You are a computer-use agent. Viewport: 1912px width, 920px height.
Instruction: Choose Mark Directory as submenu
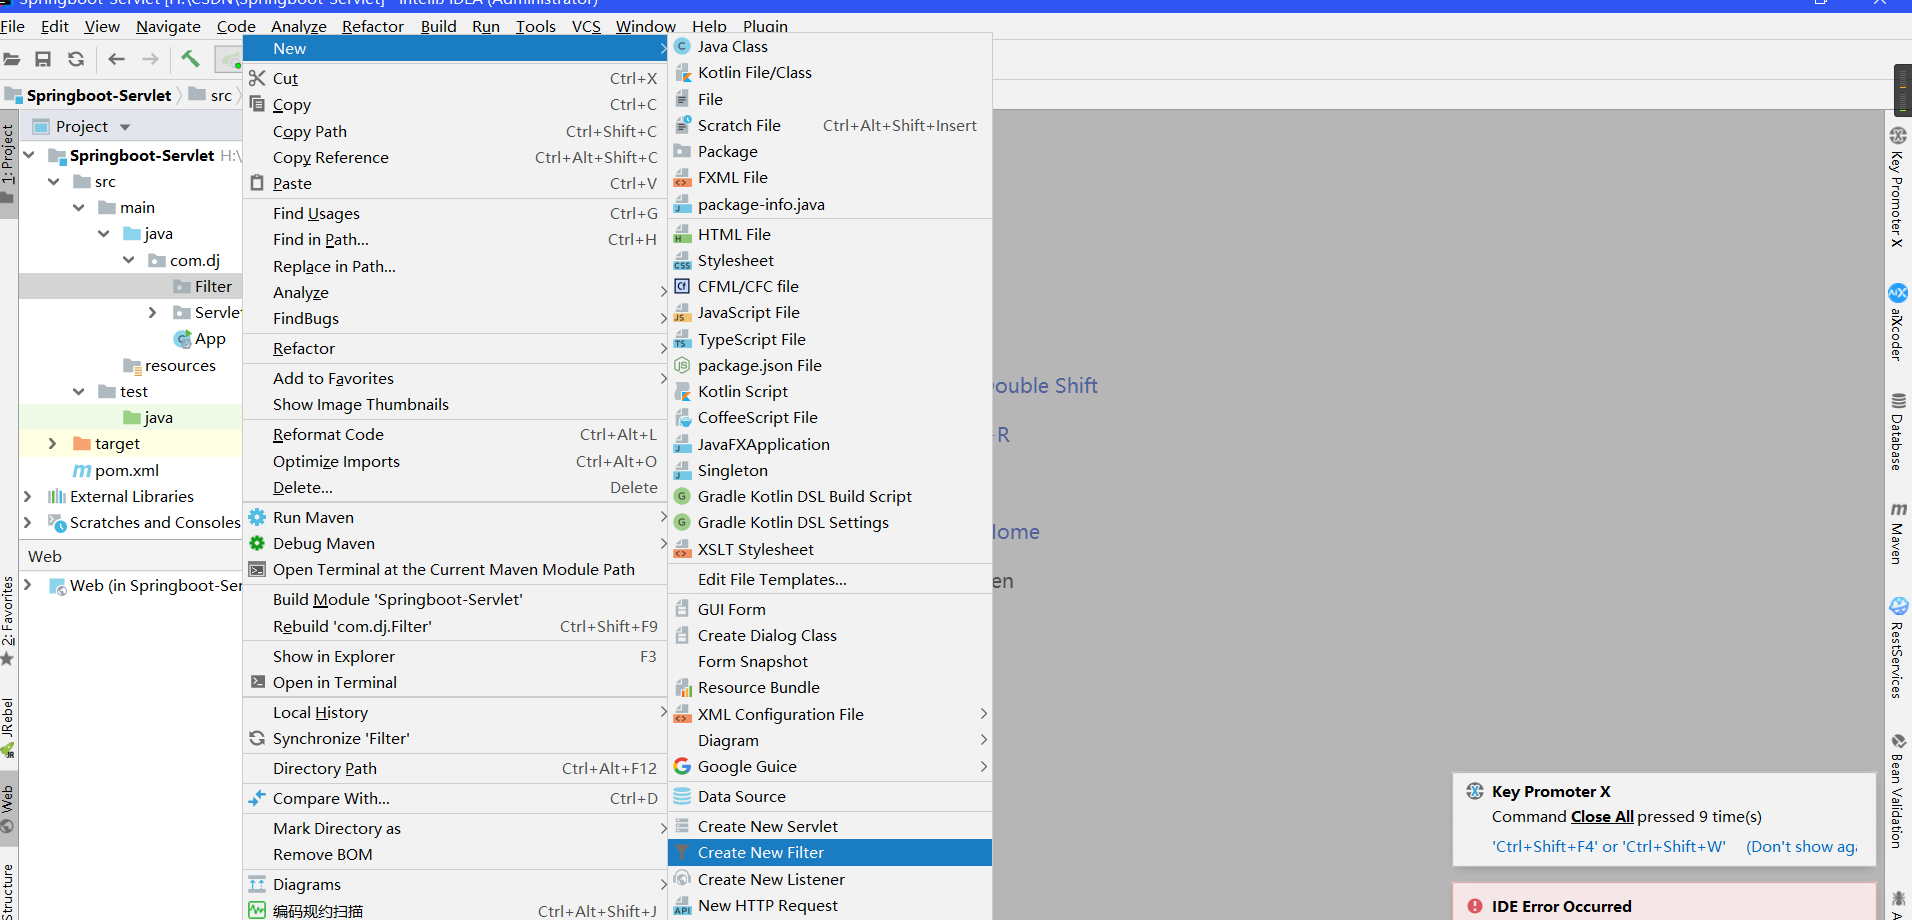point(455,828)
